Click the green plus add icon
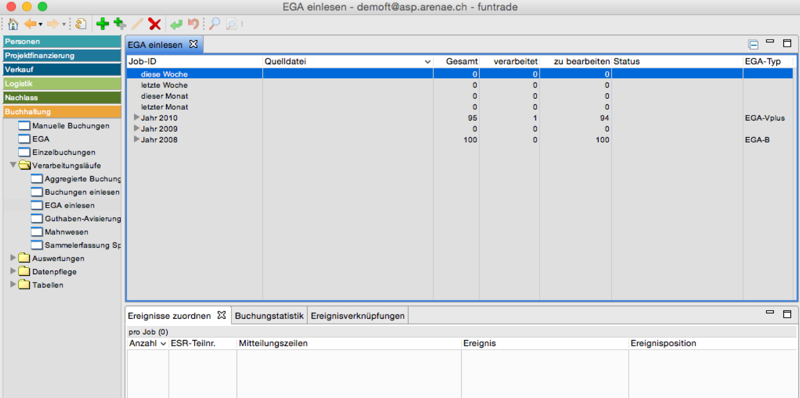 coord(103,23)
